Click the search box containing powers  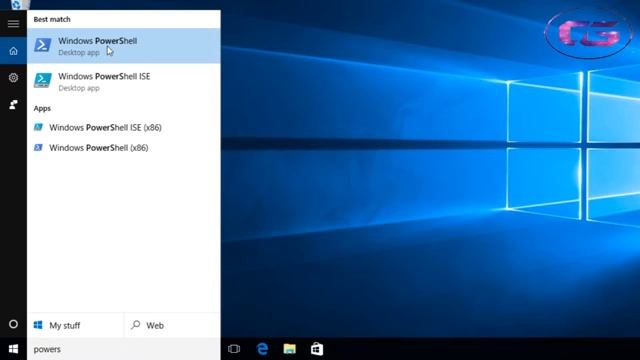(124, 349)
